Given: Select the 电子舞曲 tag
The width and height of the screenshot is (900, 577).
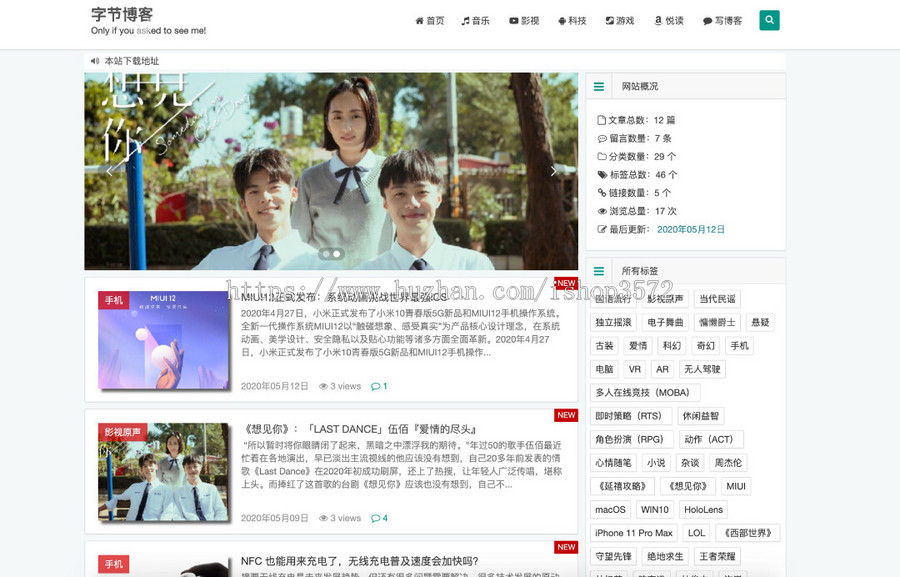Looking at the screenshot, I should tap(665, 323).
